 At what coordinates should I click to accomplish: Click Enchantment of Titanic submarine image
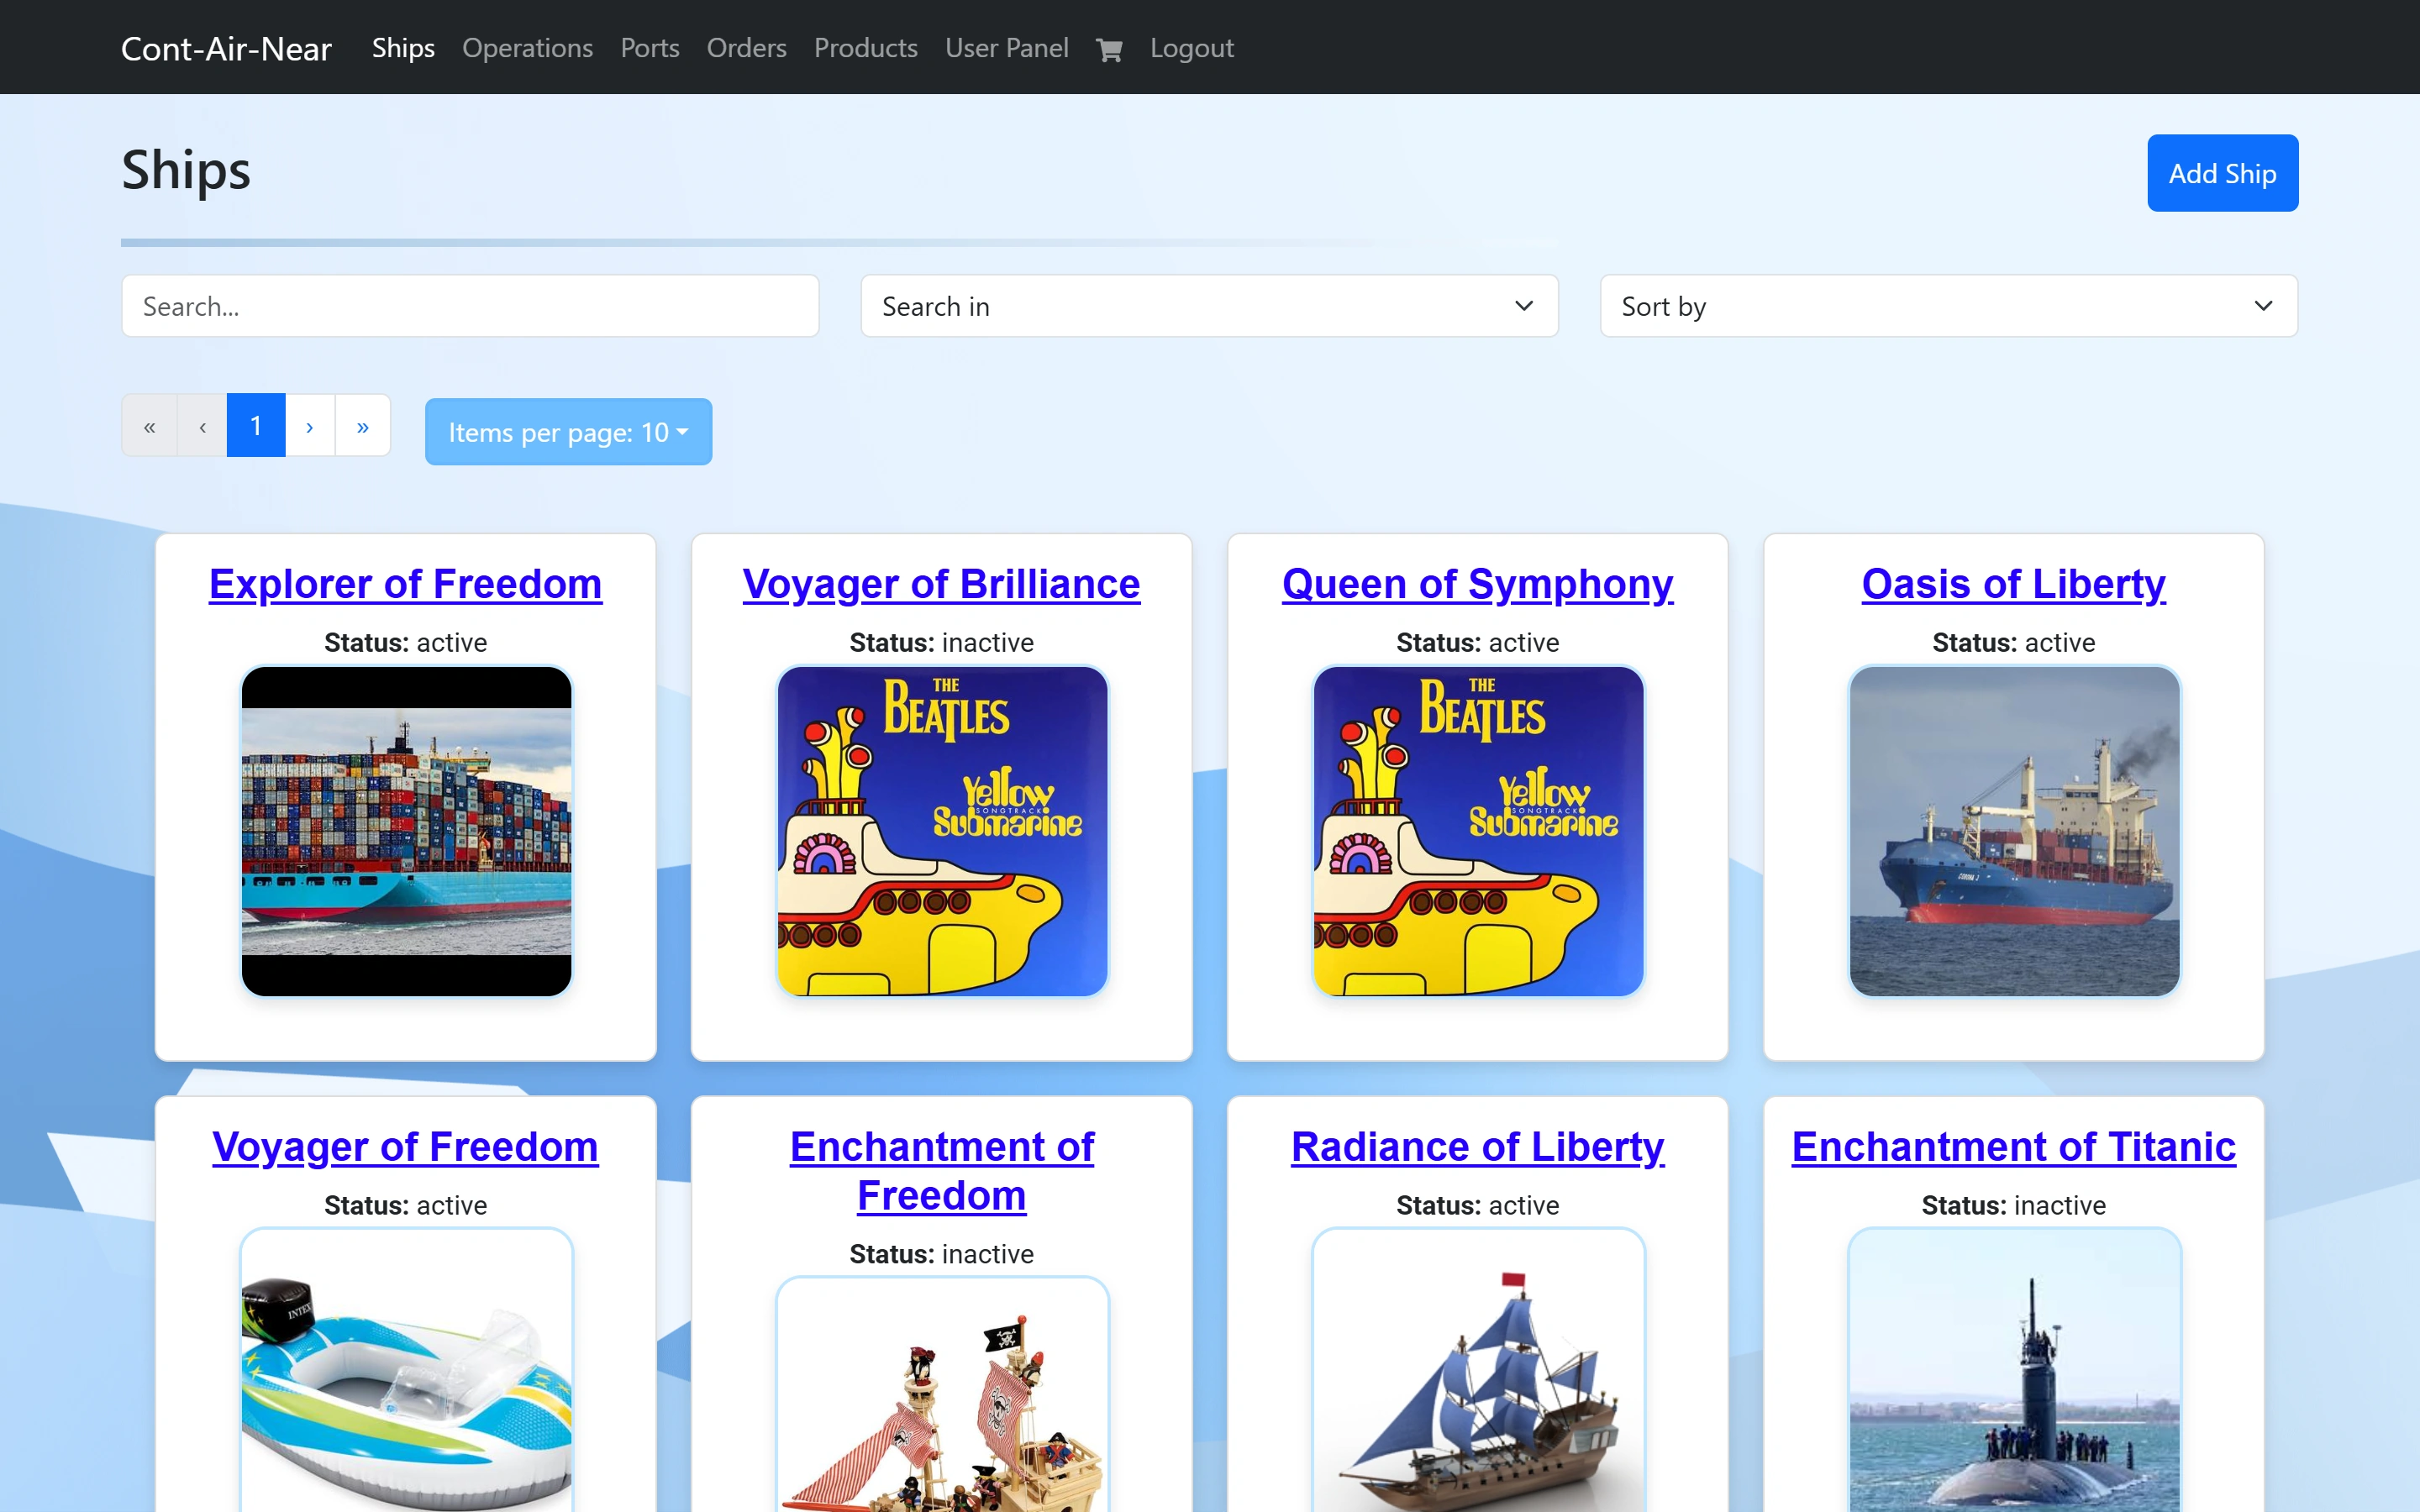coord(2014,1370)
